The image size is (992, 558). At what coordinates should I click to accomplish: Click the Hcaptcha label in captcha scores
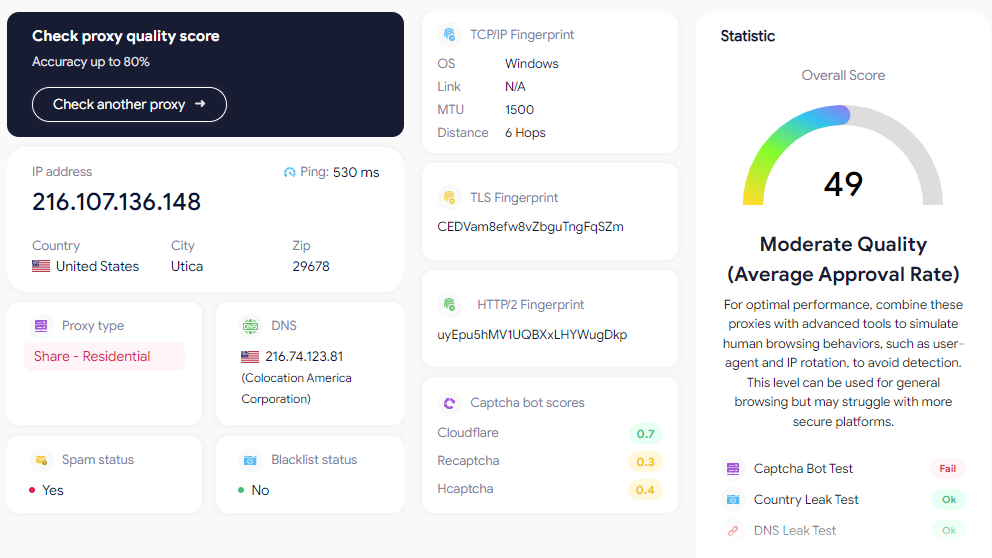465,488
